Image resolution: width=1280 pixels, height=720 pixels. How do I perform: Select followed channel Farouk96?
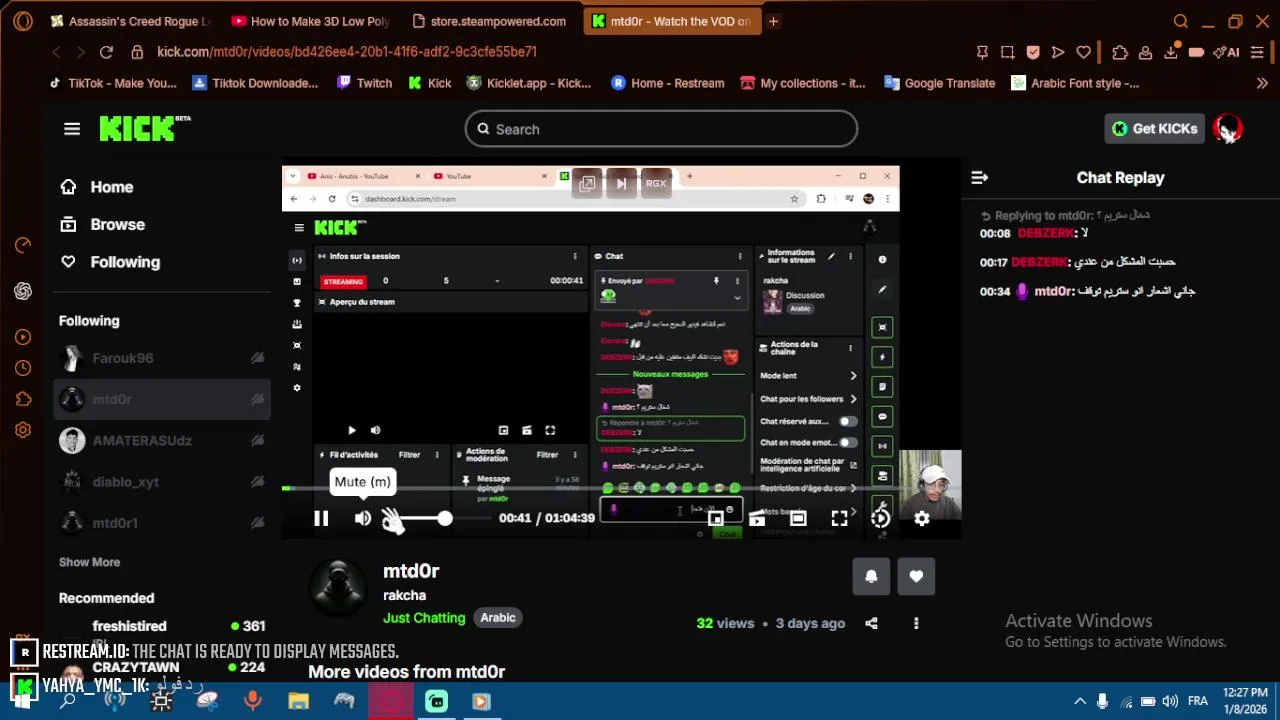coord(160,358)
